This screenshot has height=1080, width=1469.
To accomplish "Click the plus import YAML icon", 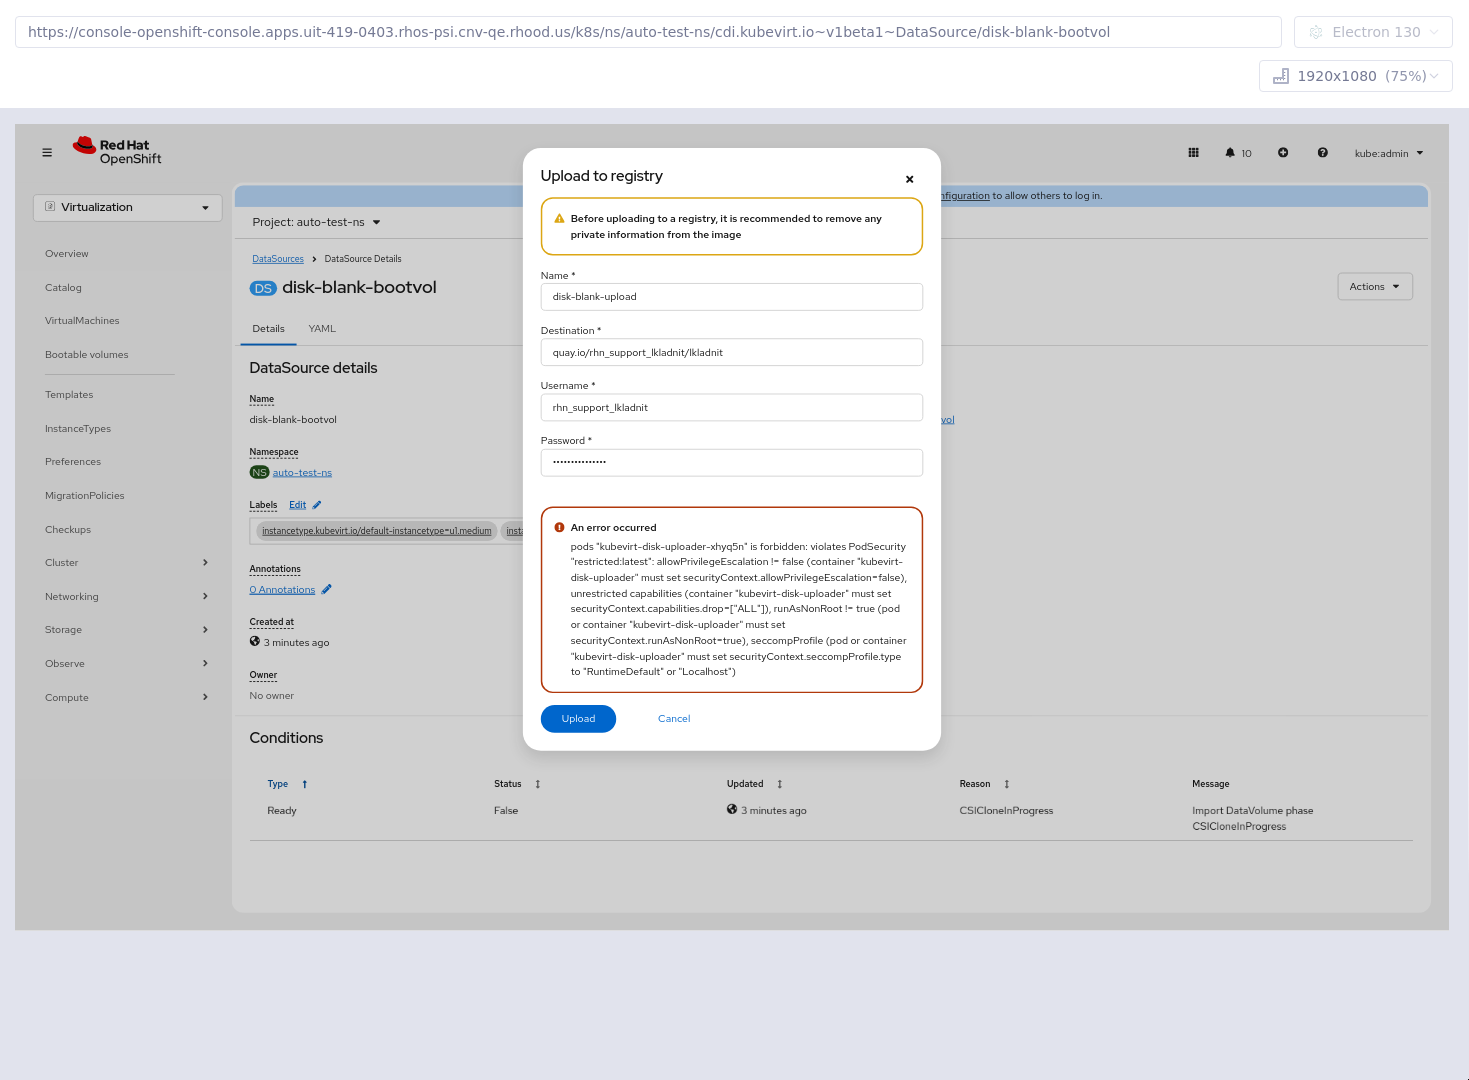I will tap(1283, 153).
